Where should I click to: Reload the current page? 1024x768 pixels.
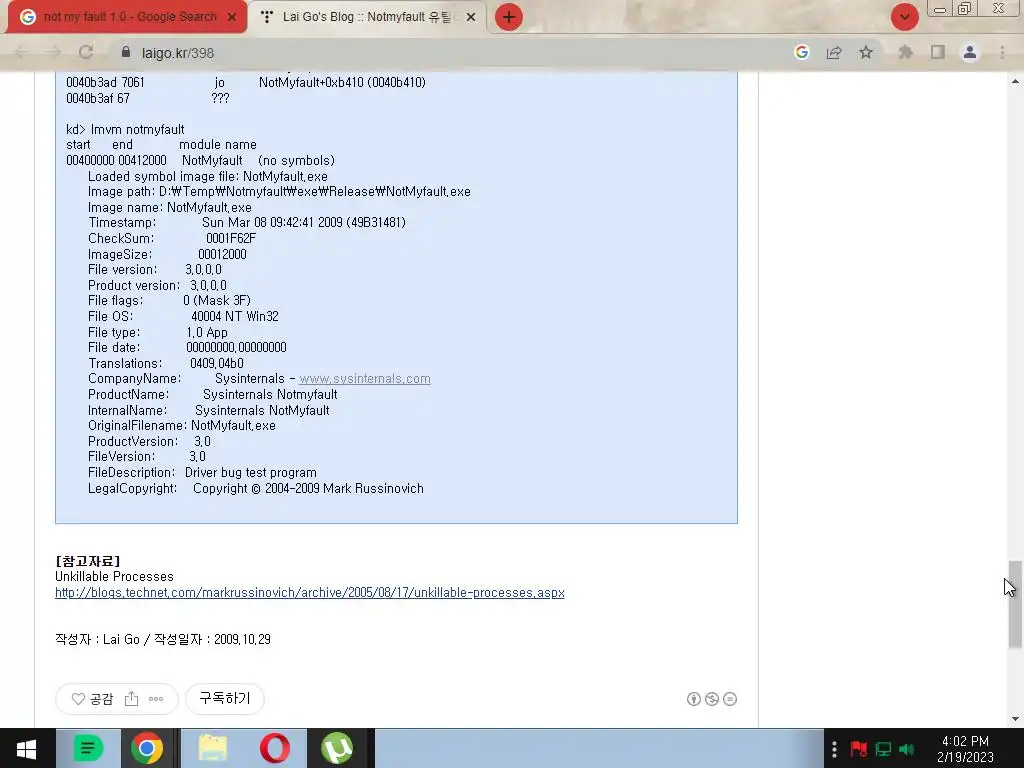click(86, 52)
